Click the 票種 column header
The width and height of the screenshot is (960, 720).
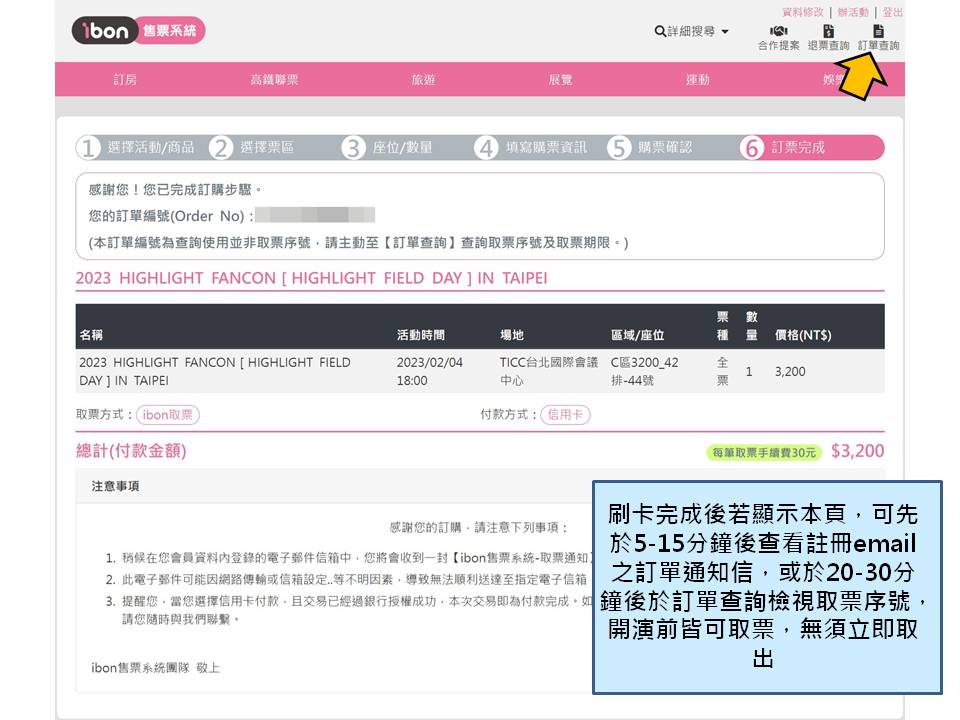(722, 326)
